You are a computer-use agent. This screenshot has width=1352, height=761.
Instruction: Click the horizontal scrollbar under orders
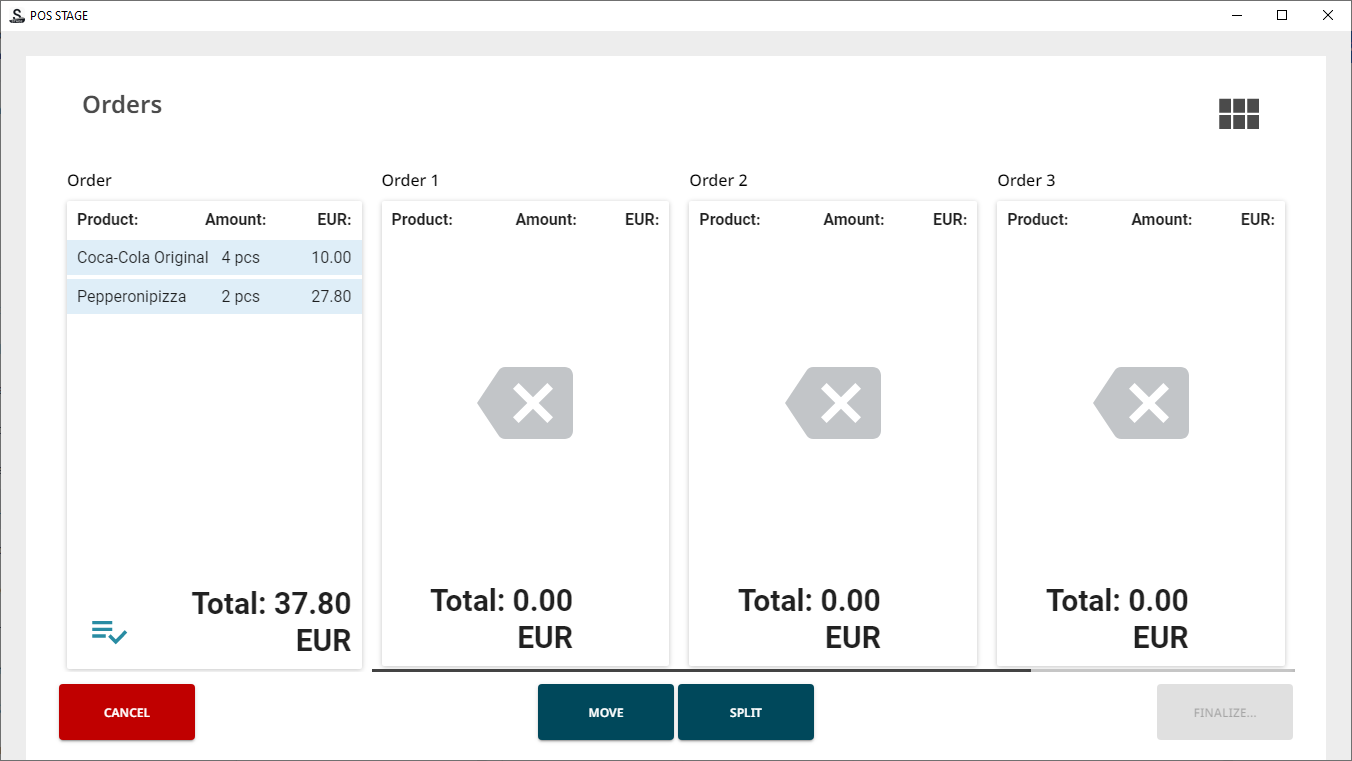pos(700,670)
